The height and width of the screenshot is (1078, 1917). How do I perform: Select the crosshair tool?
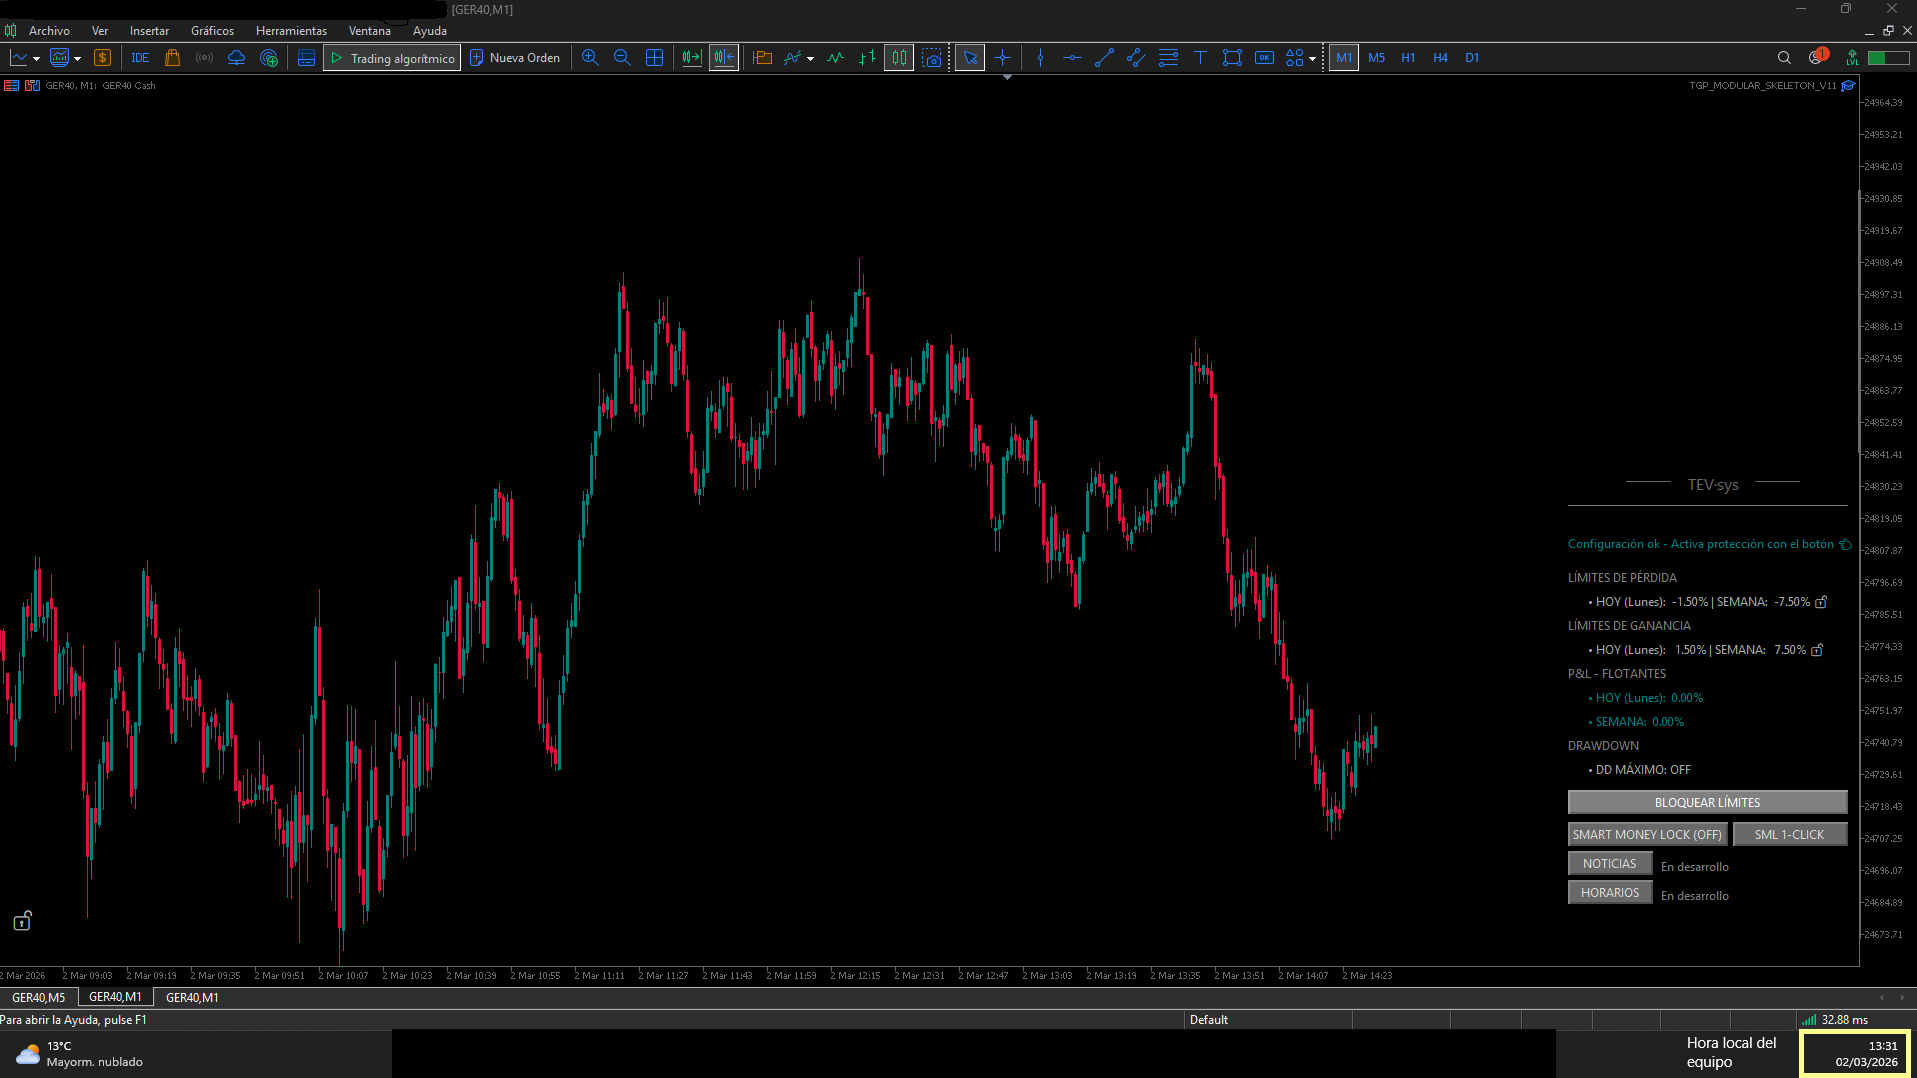1002,58
